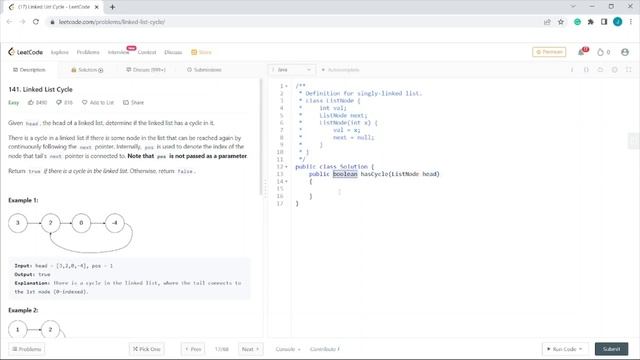Screen dimensions: 640x360
Task: Go back in browser history
Action: click(x=9, y=22)
